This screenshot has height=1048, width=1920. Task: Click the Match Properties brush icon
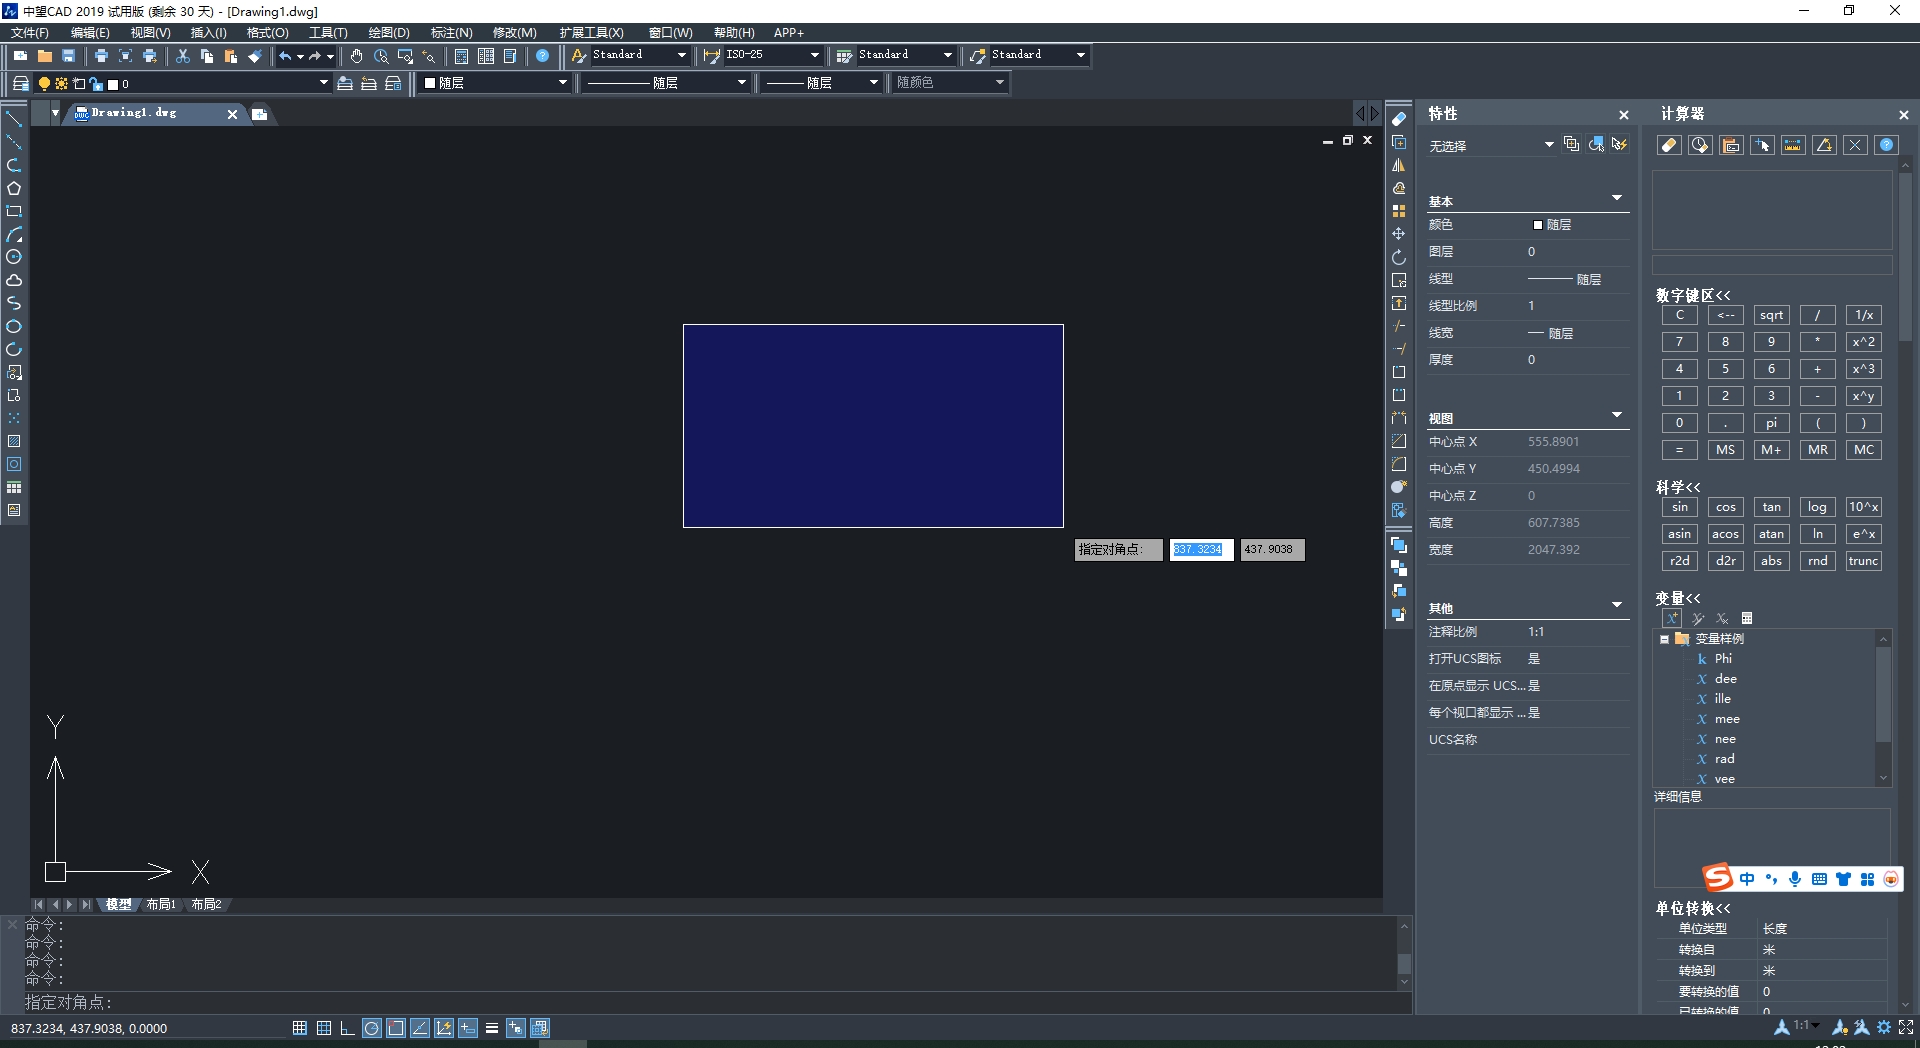255,56
